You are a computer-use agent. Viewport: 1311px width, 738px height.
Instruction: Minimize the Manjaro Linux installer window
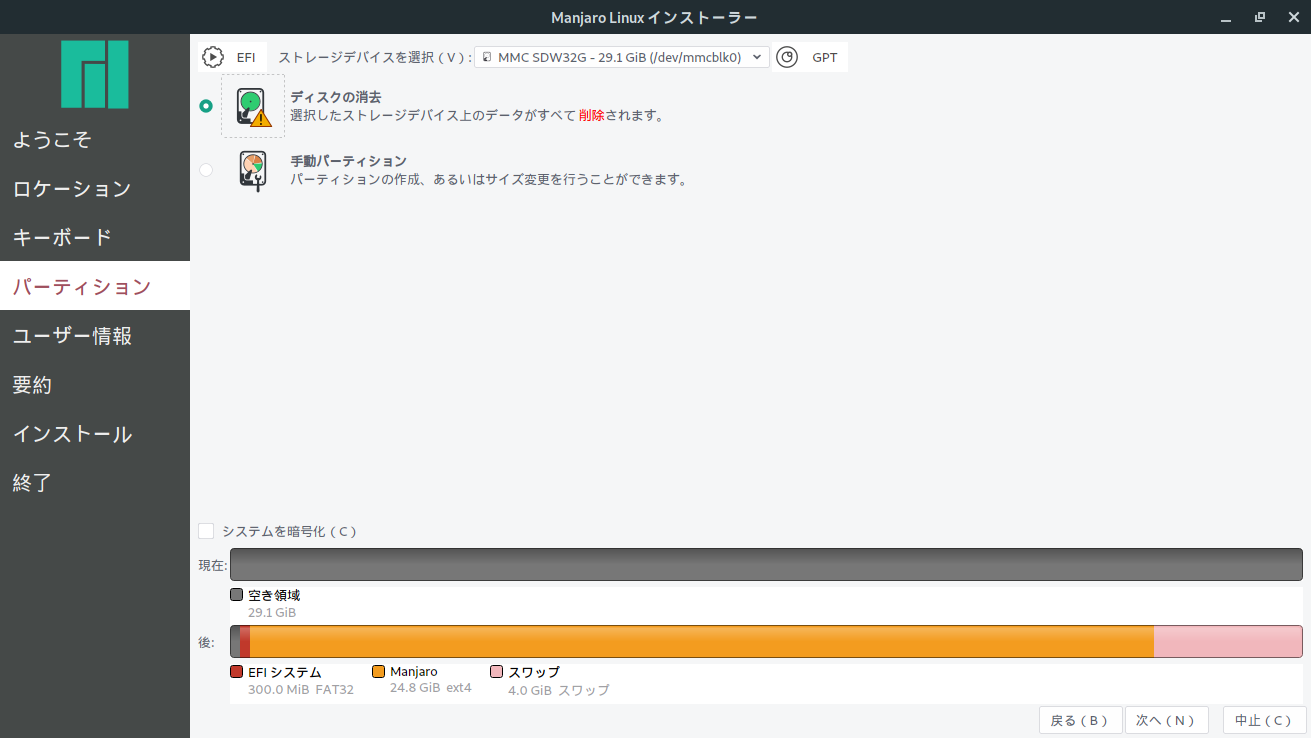[1227, 17]
